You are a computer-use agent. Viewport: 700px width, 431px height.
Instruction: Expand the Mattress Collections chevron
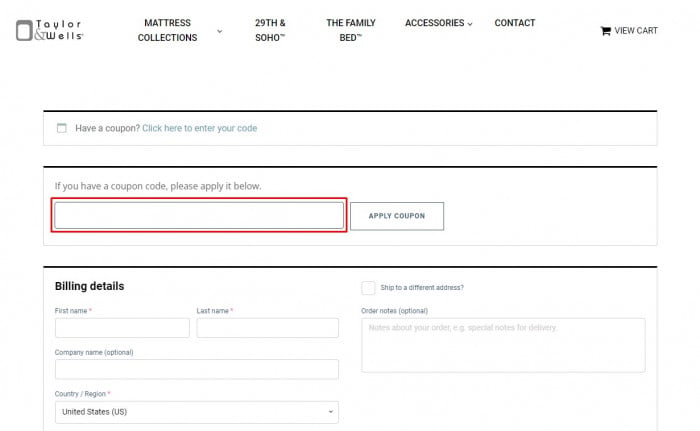click(220, 31)
